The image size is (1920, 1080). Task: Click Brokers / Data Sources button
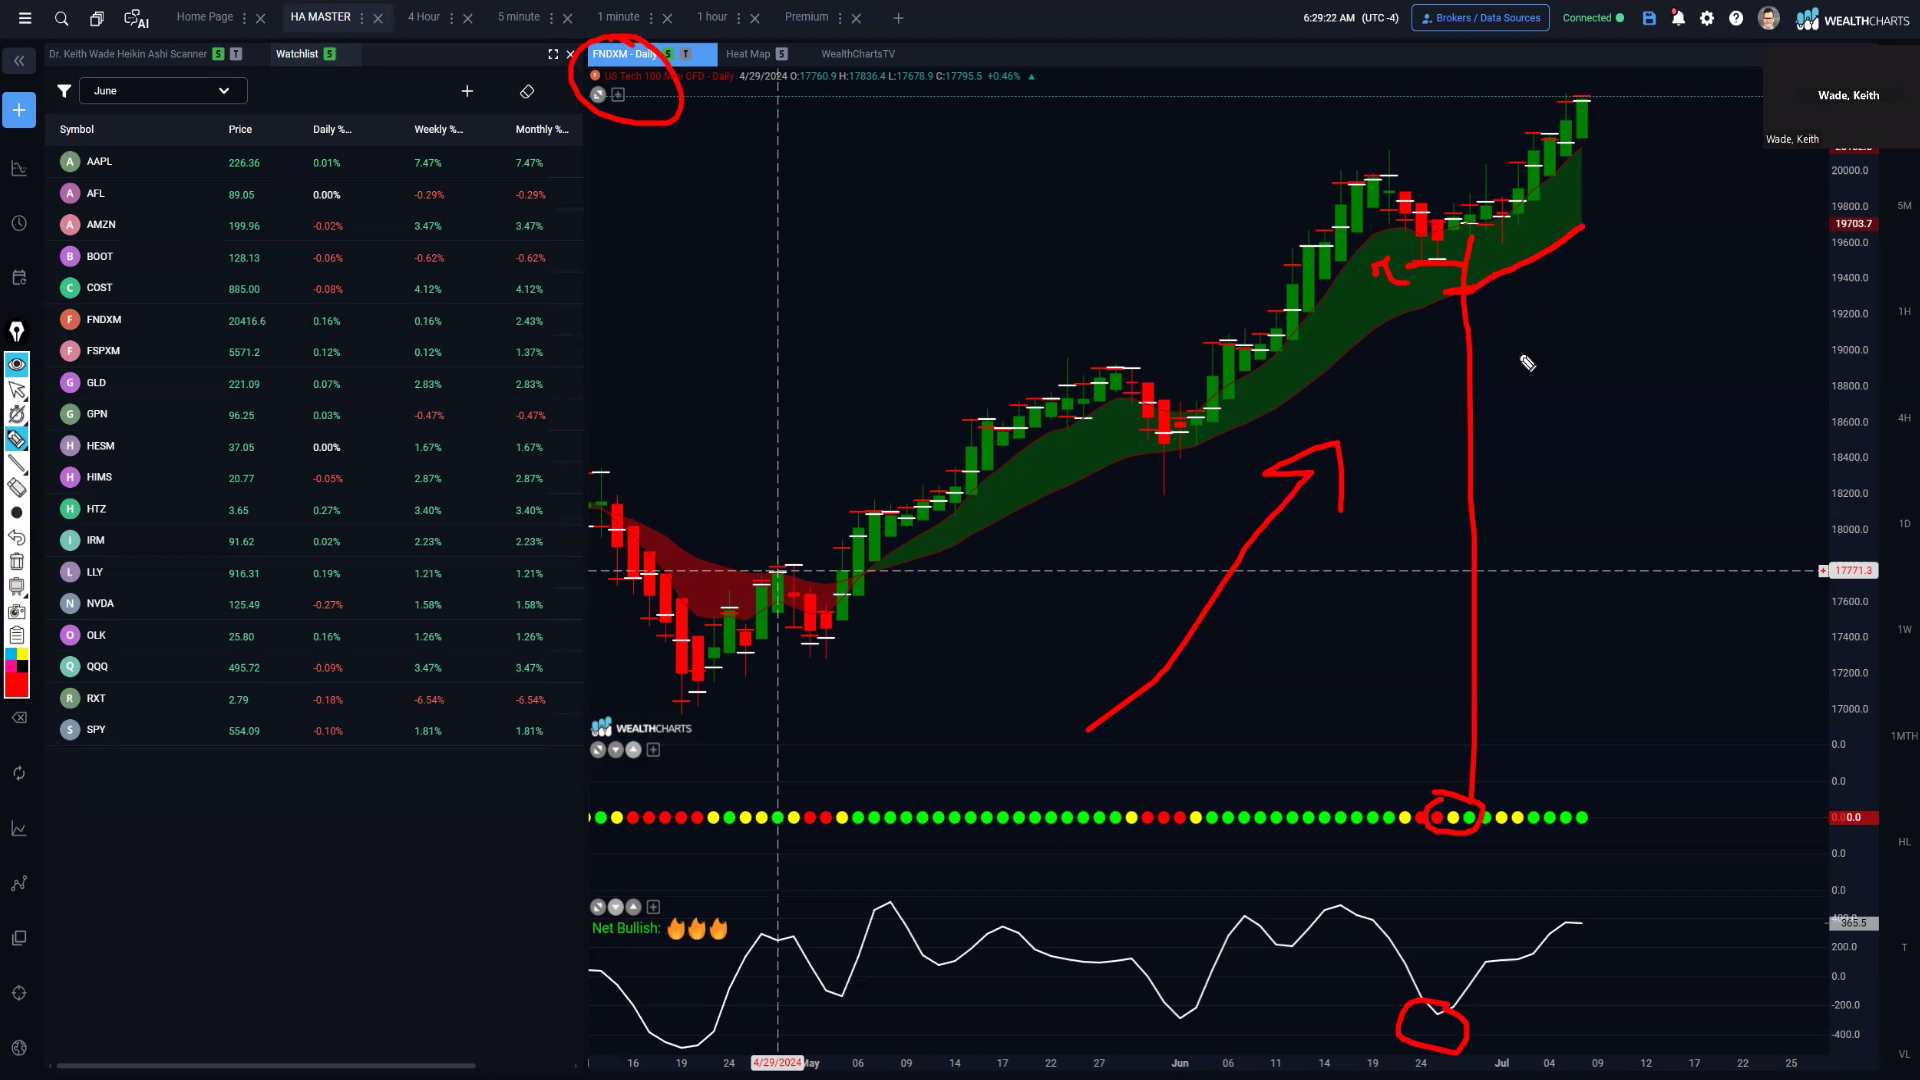[x=1480, y=18]
